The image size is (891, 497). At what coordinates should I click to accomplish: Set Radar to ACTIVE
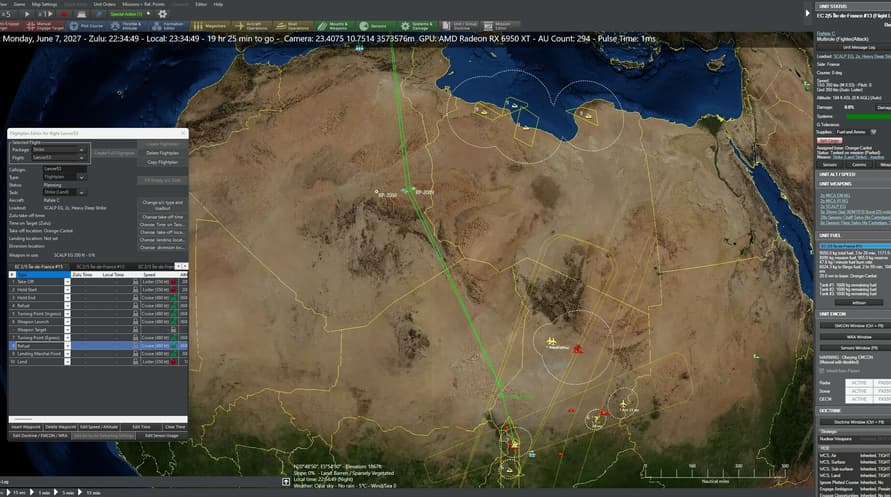pos(859,383)
